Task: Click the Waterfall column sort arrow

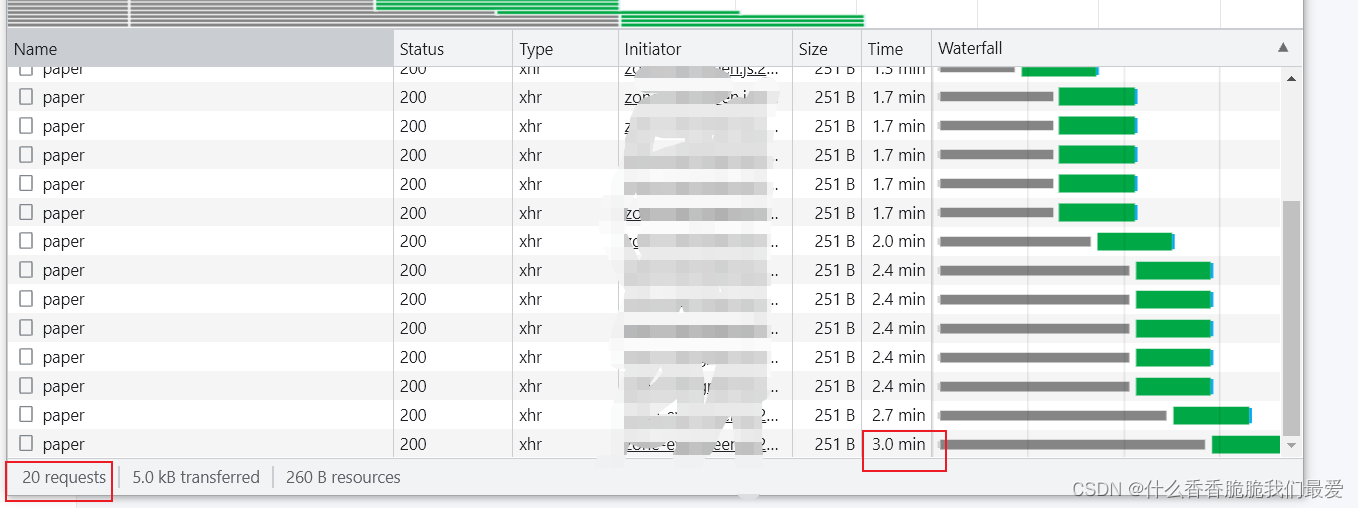Action: tap(1283, 48)
